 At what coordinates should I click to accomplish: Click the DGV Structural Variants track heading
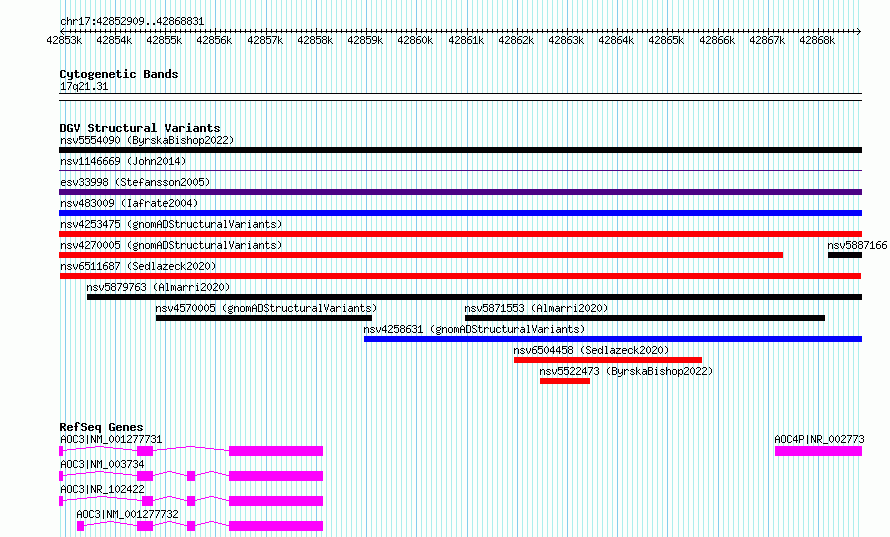tap(140, 128)
